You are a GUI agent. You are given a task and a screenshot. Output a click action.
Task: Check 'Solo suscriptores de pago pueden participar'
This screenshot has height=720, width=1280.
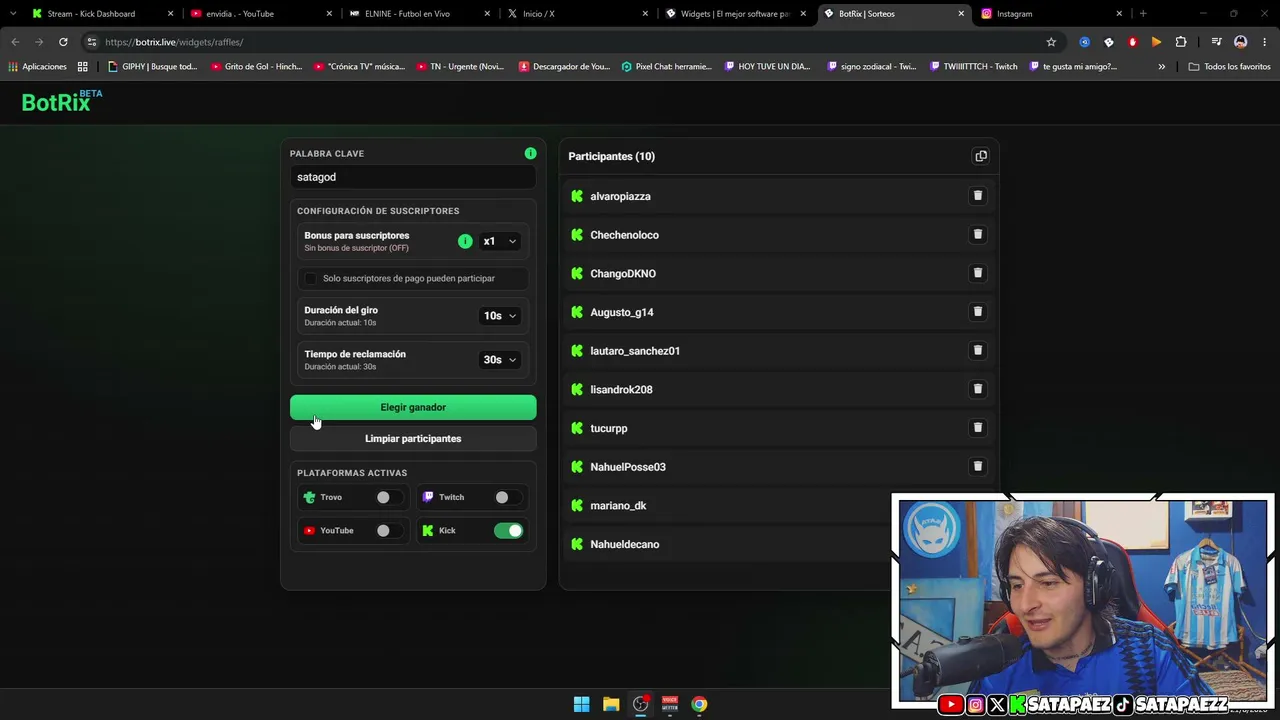coord(310,278)
